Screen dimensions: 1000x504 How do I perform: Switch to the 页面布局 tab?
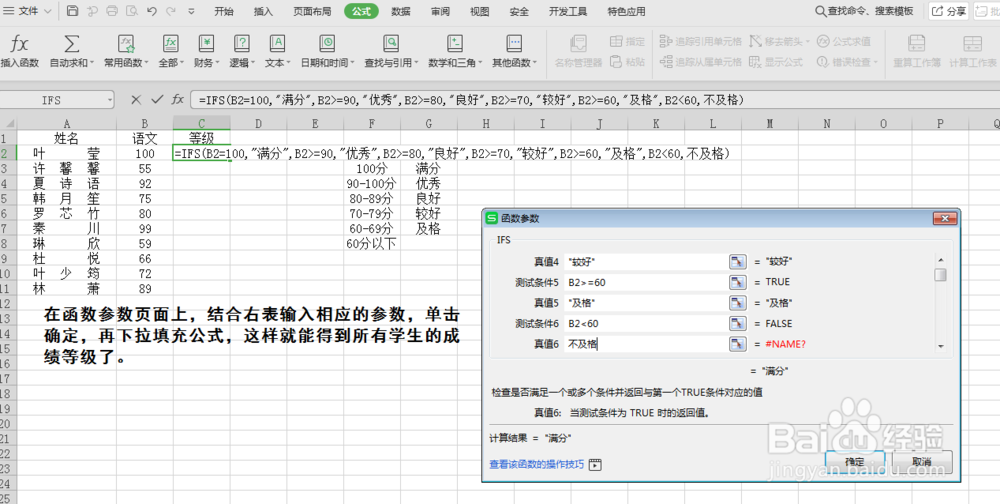pyautogui.click(x=312, y=11)
